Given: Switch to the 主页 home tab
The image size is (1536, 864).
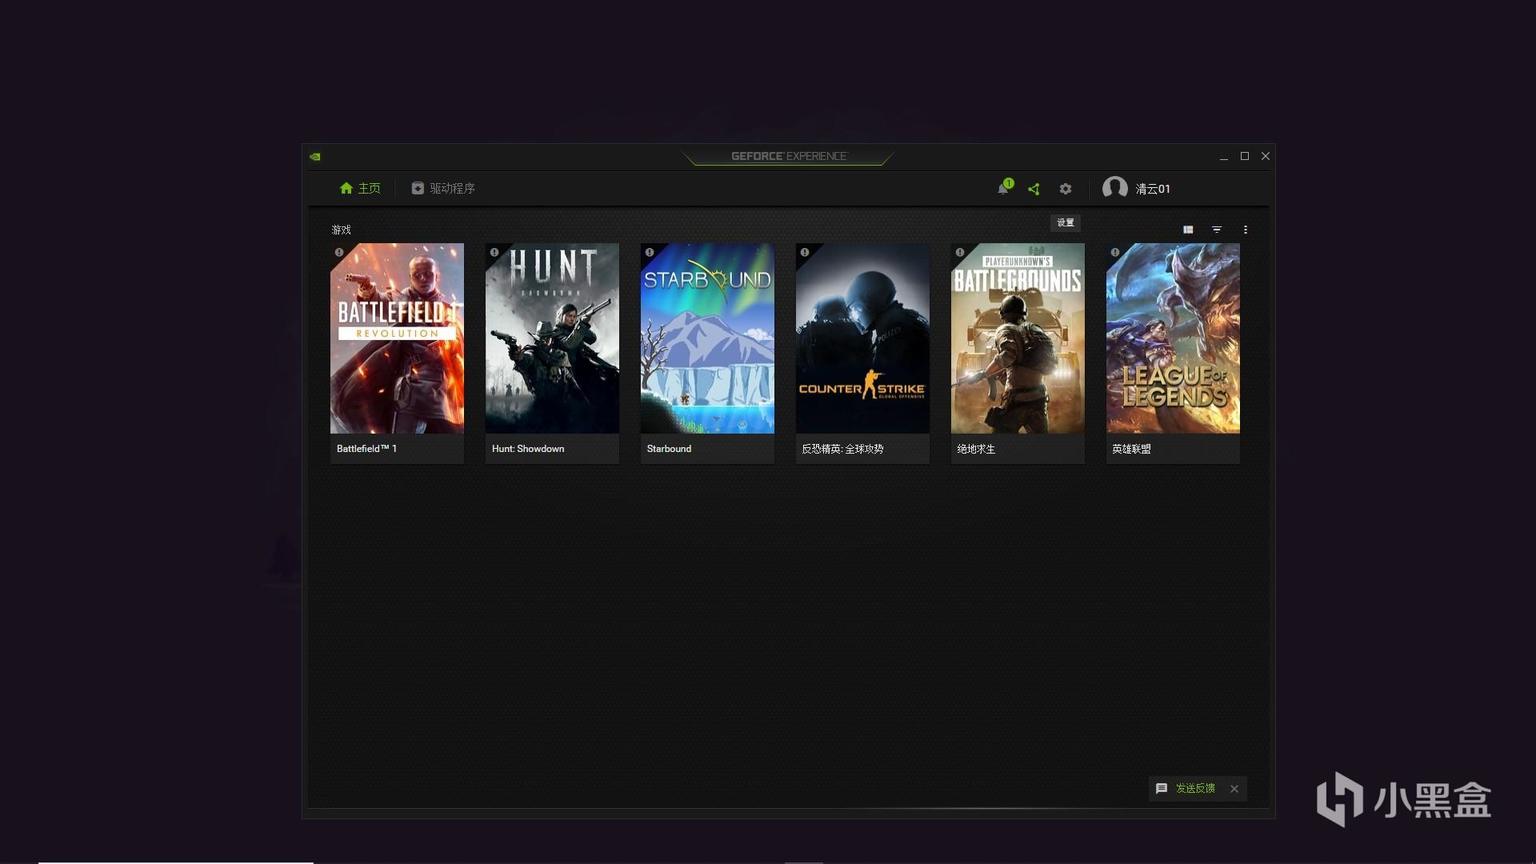Looking at the screenshot, I should point(360,188).
